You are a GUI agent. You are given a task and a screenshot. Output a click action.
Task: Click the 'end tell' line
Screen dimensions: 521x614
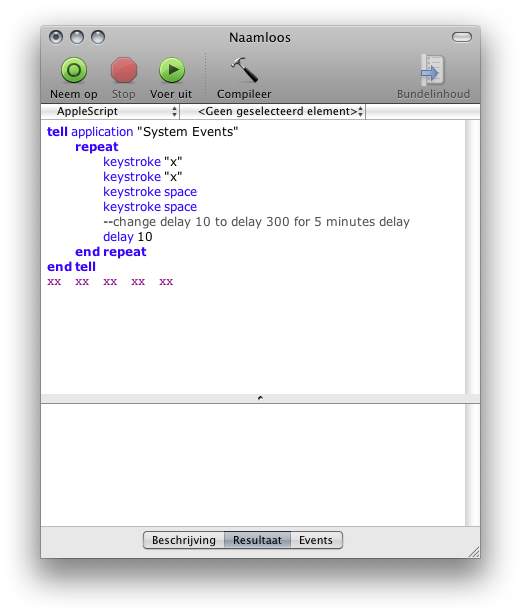point(71,267)
